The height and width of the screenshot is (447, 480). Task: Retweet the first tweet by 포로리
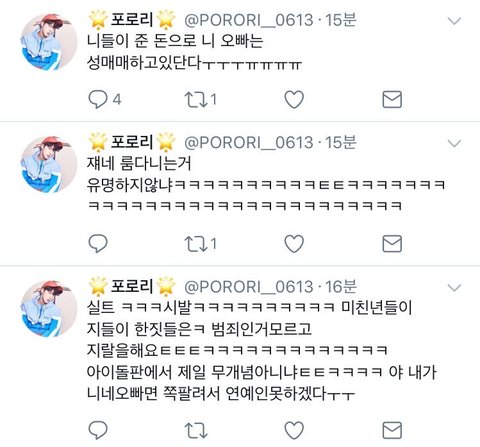tap(196, 99)
